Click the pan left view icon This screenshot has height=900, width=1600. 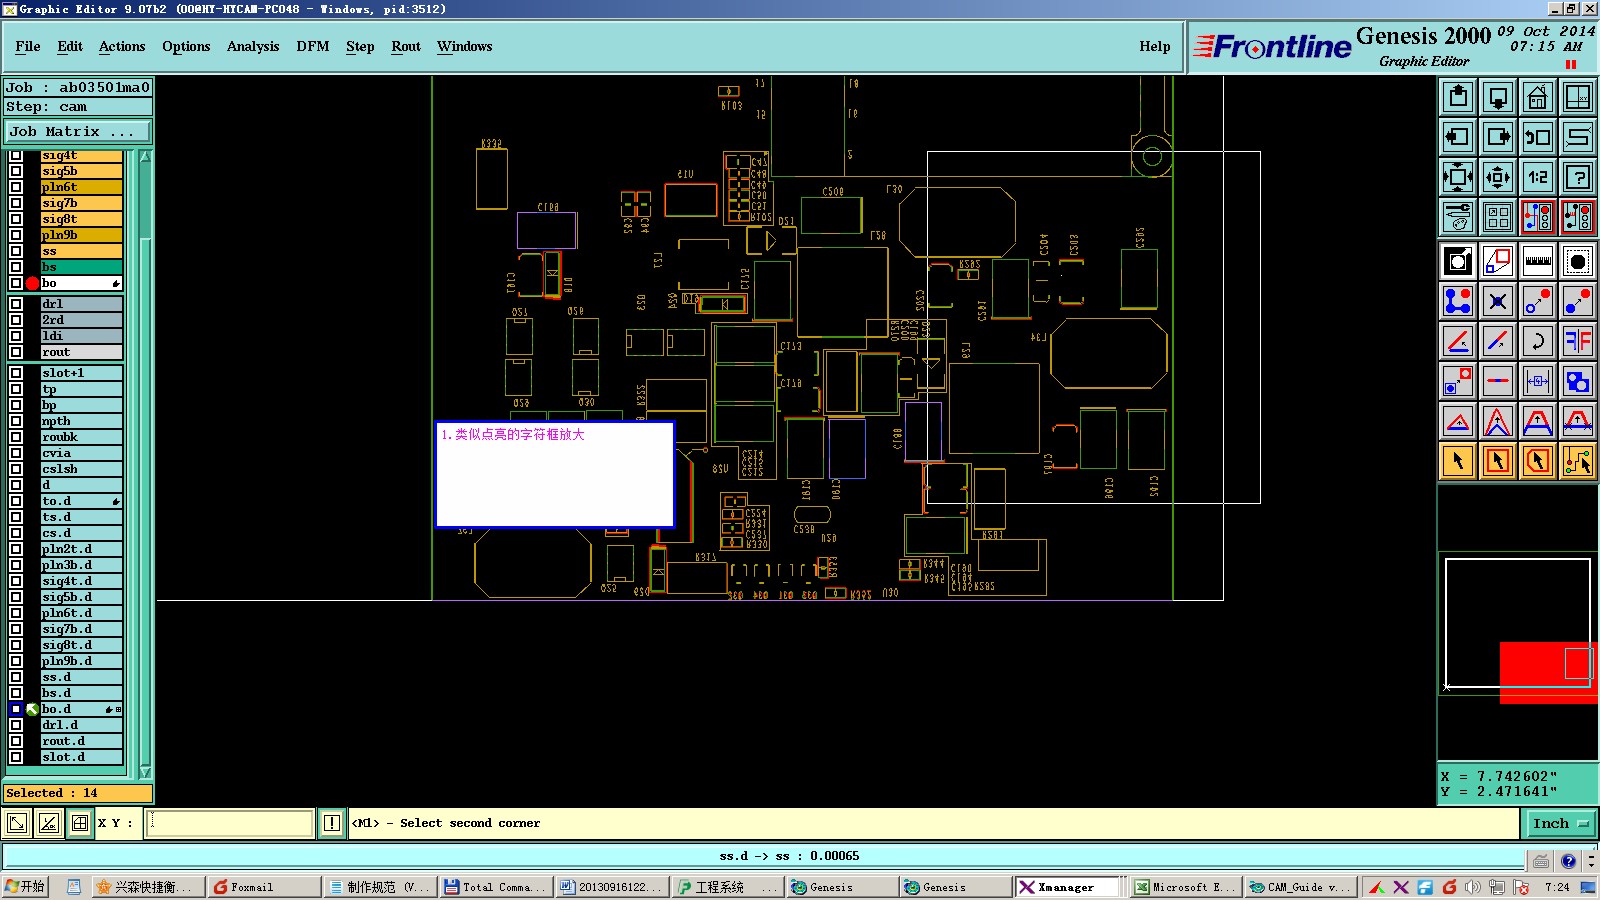tap(1458, 137)
